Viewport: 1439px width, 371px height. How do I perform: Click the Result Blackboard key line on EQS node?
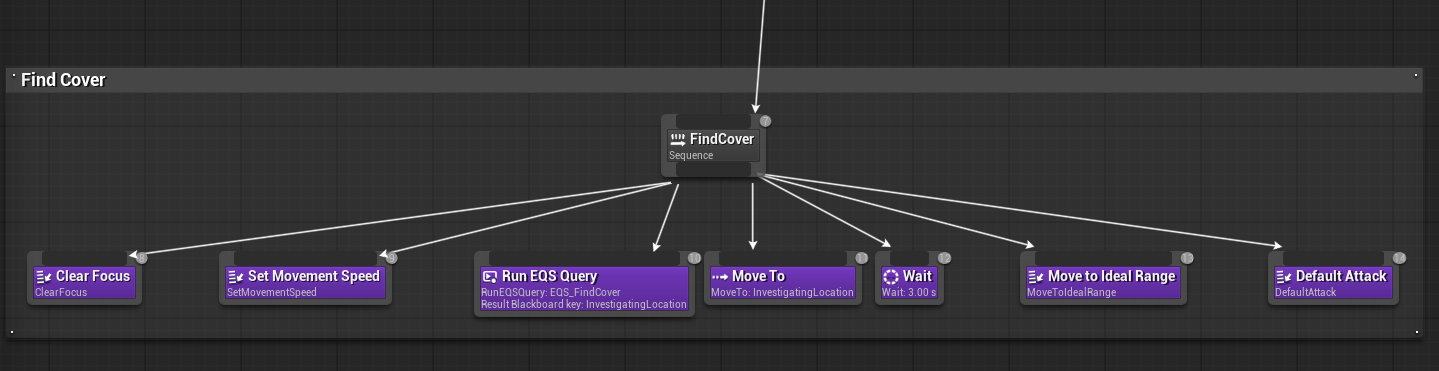(584, 304)
